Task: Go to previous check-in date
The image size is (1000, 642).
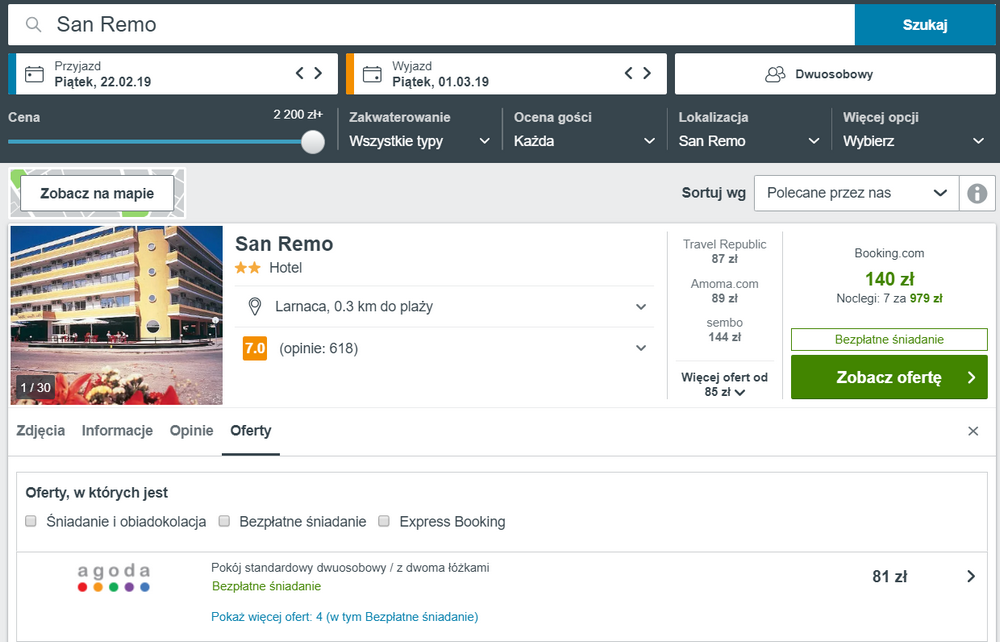Action: pyautogui.click(x=300, y=73)
